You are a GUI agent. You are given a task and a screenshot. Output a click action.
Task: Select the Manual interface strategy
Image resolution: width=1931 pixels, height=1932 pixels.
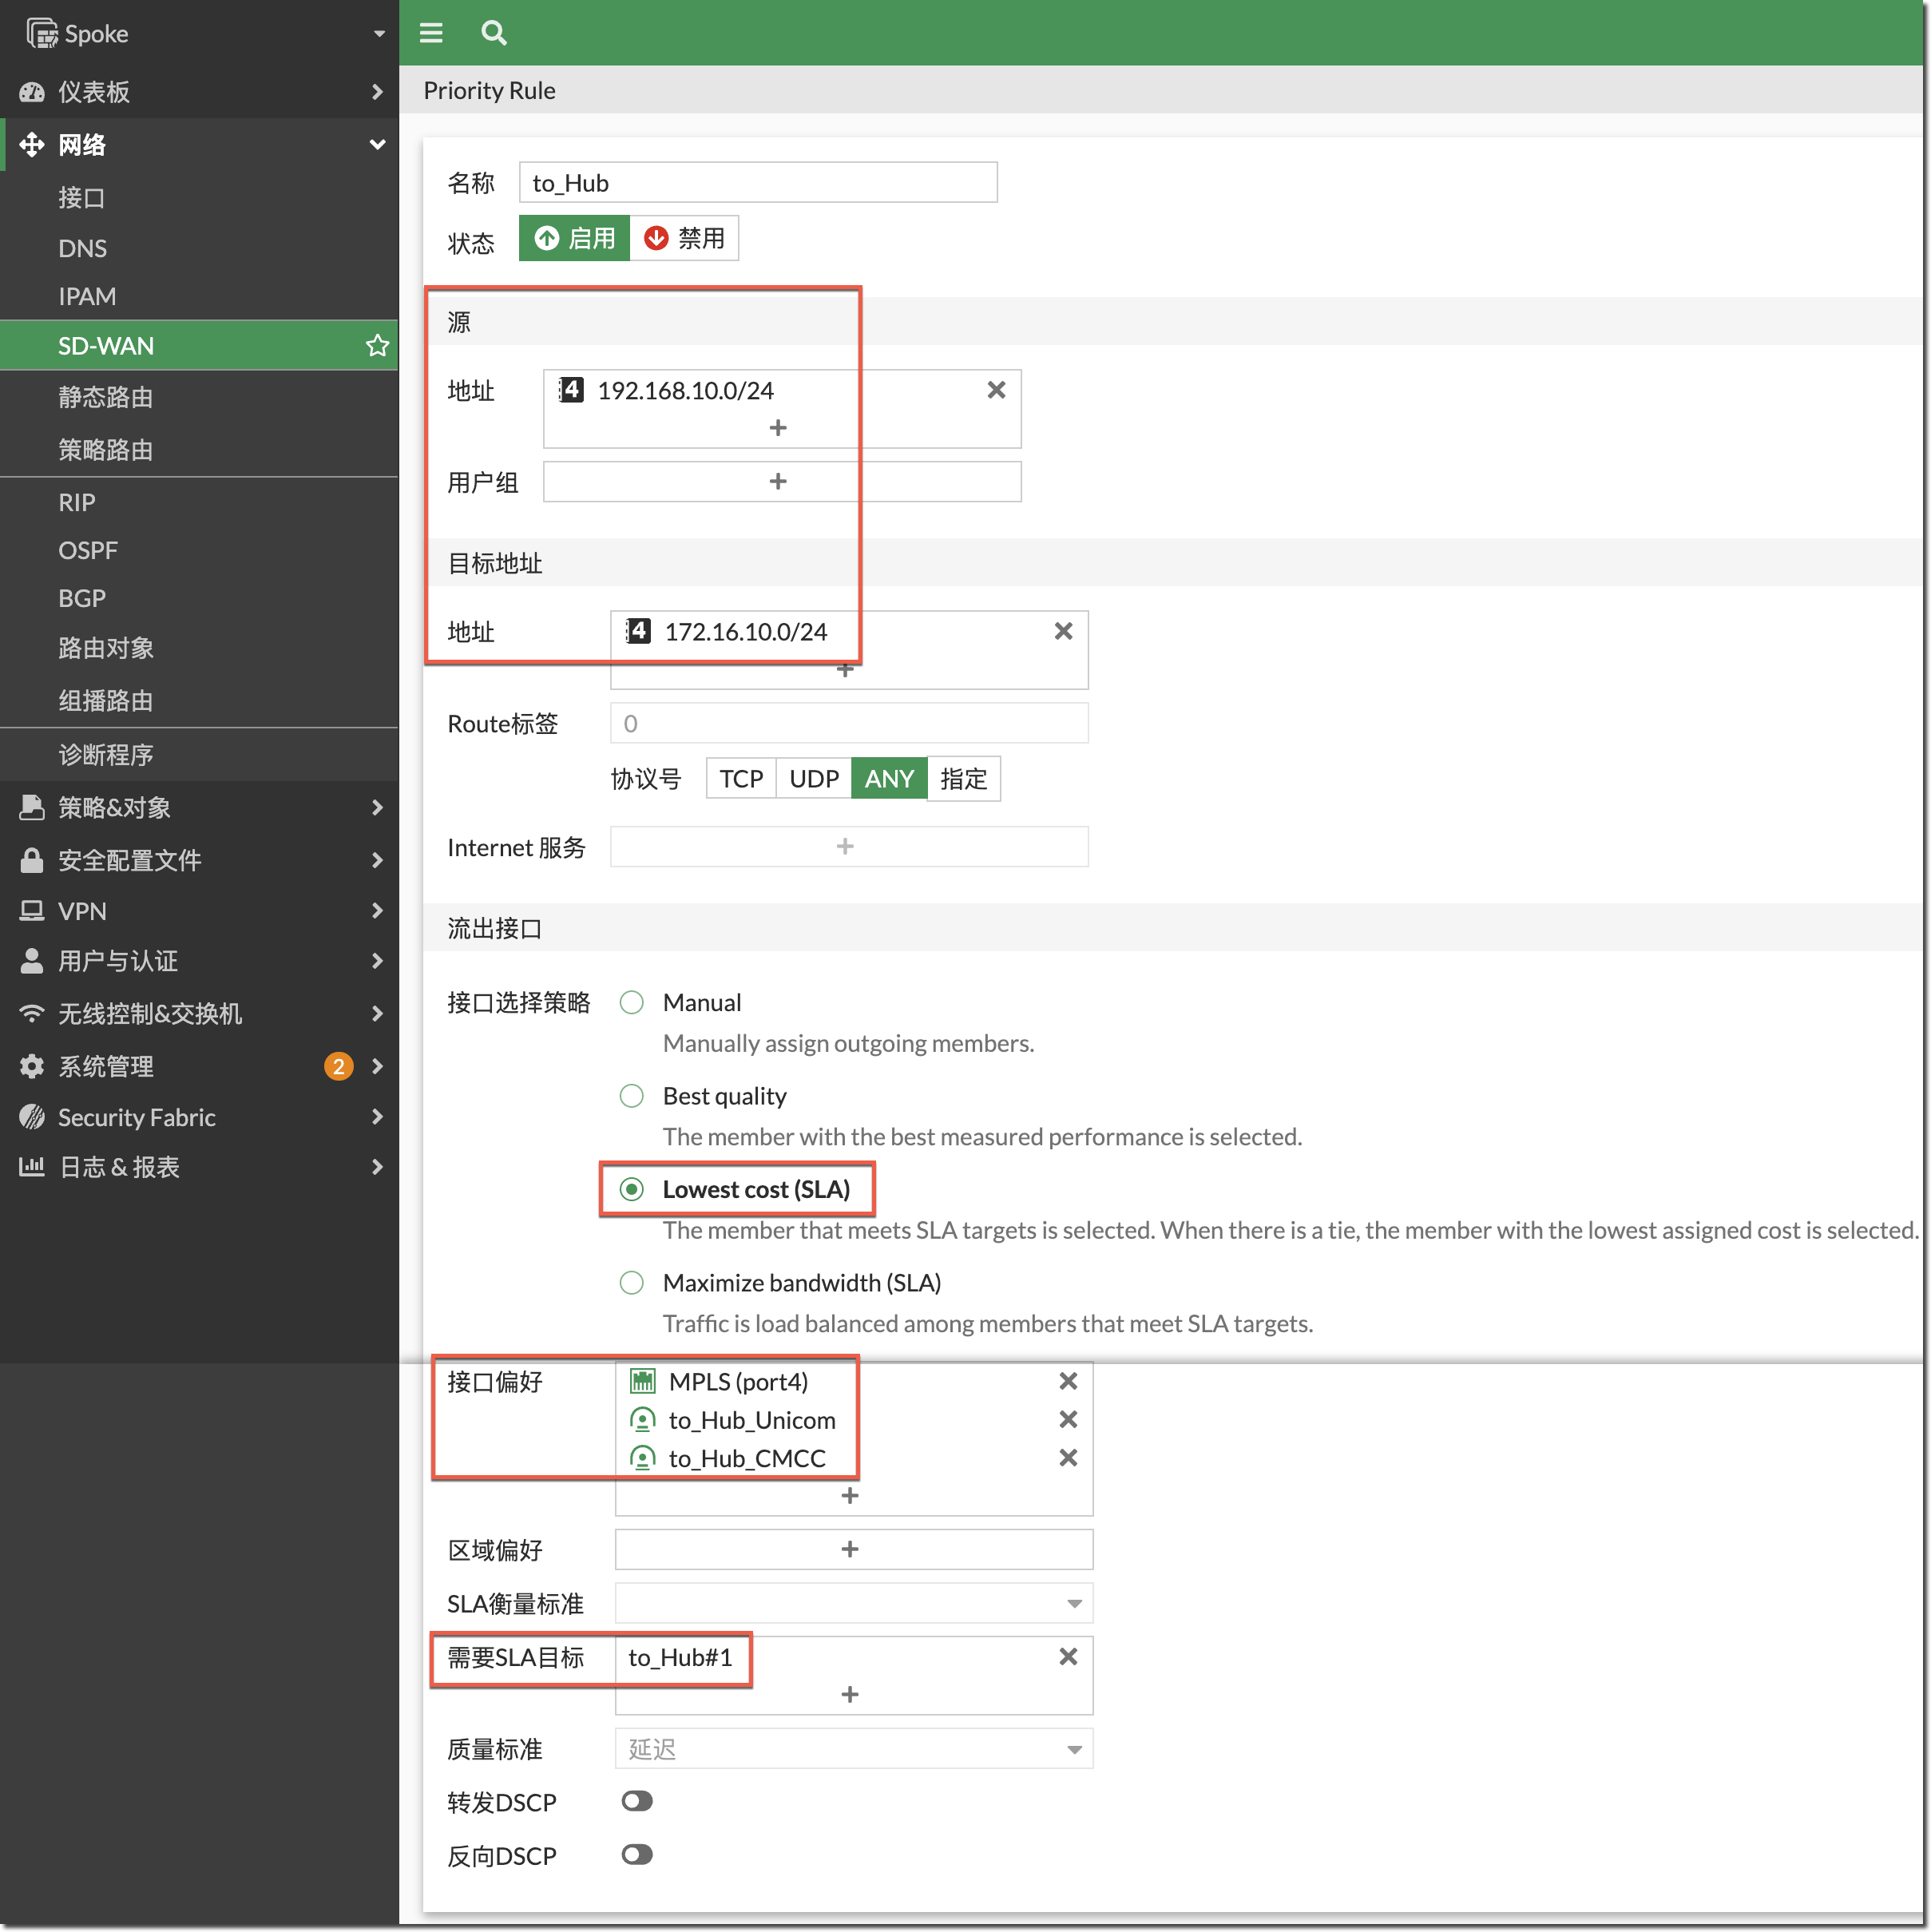click(632, 1003)
